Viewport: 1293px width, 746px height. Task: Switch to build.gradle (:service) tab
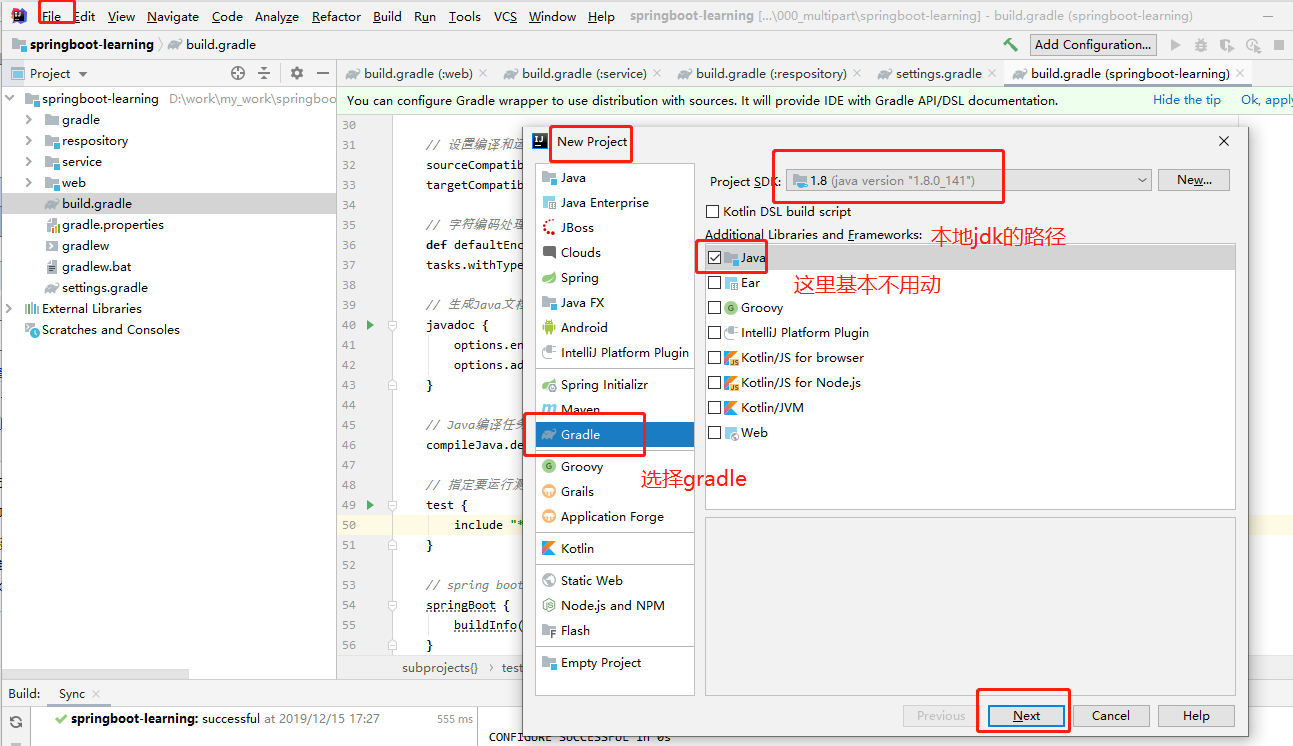click(x=583, y=73)
